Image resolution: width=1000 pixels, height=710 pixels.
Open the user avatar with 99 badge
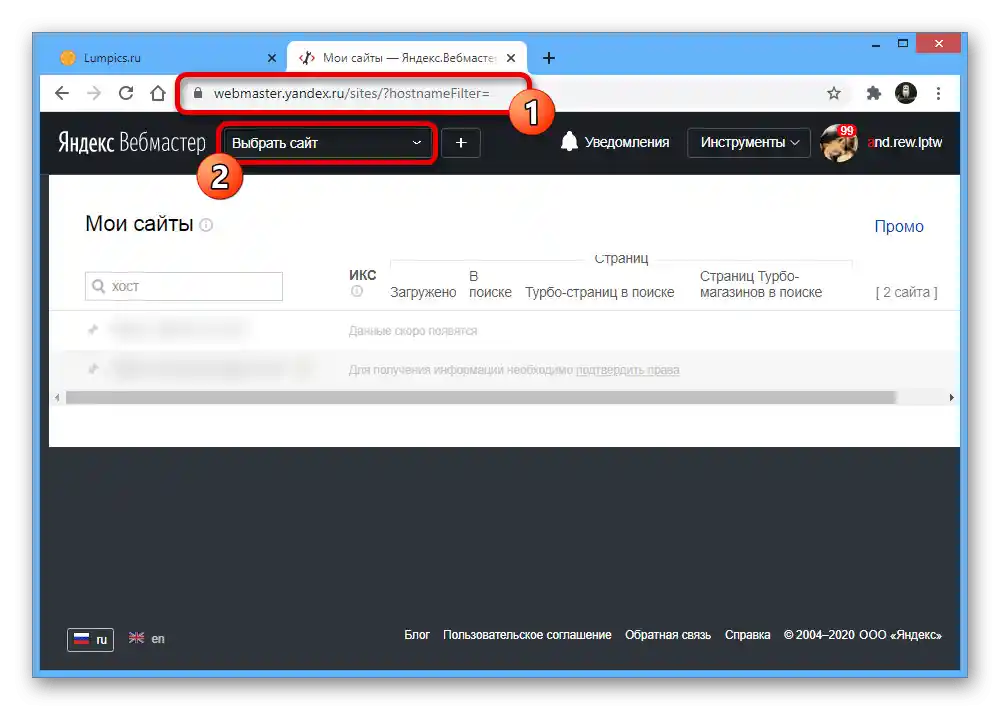pyautogui.click(x=838, y=143)
